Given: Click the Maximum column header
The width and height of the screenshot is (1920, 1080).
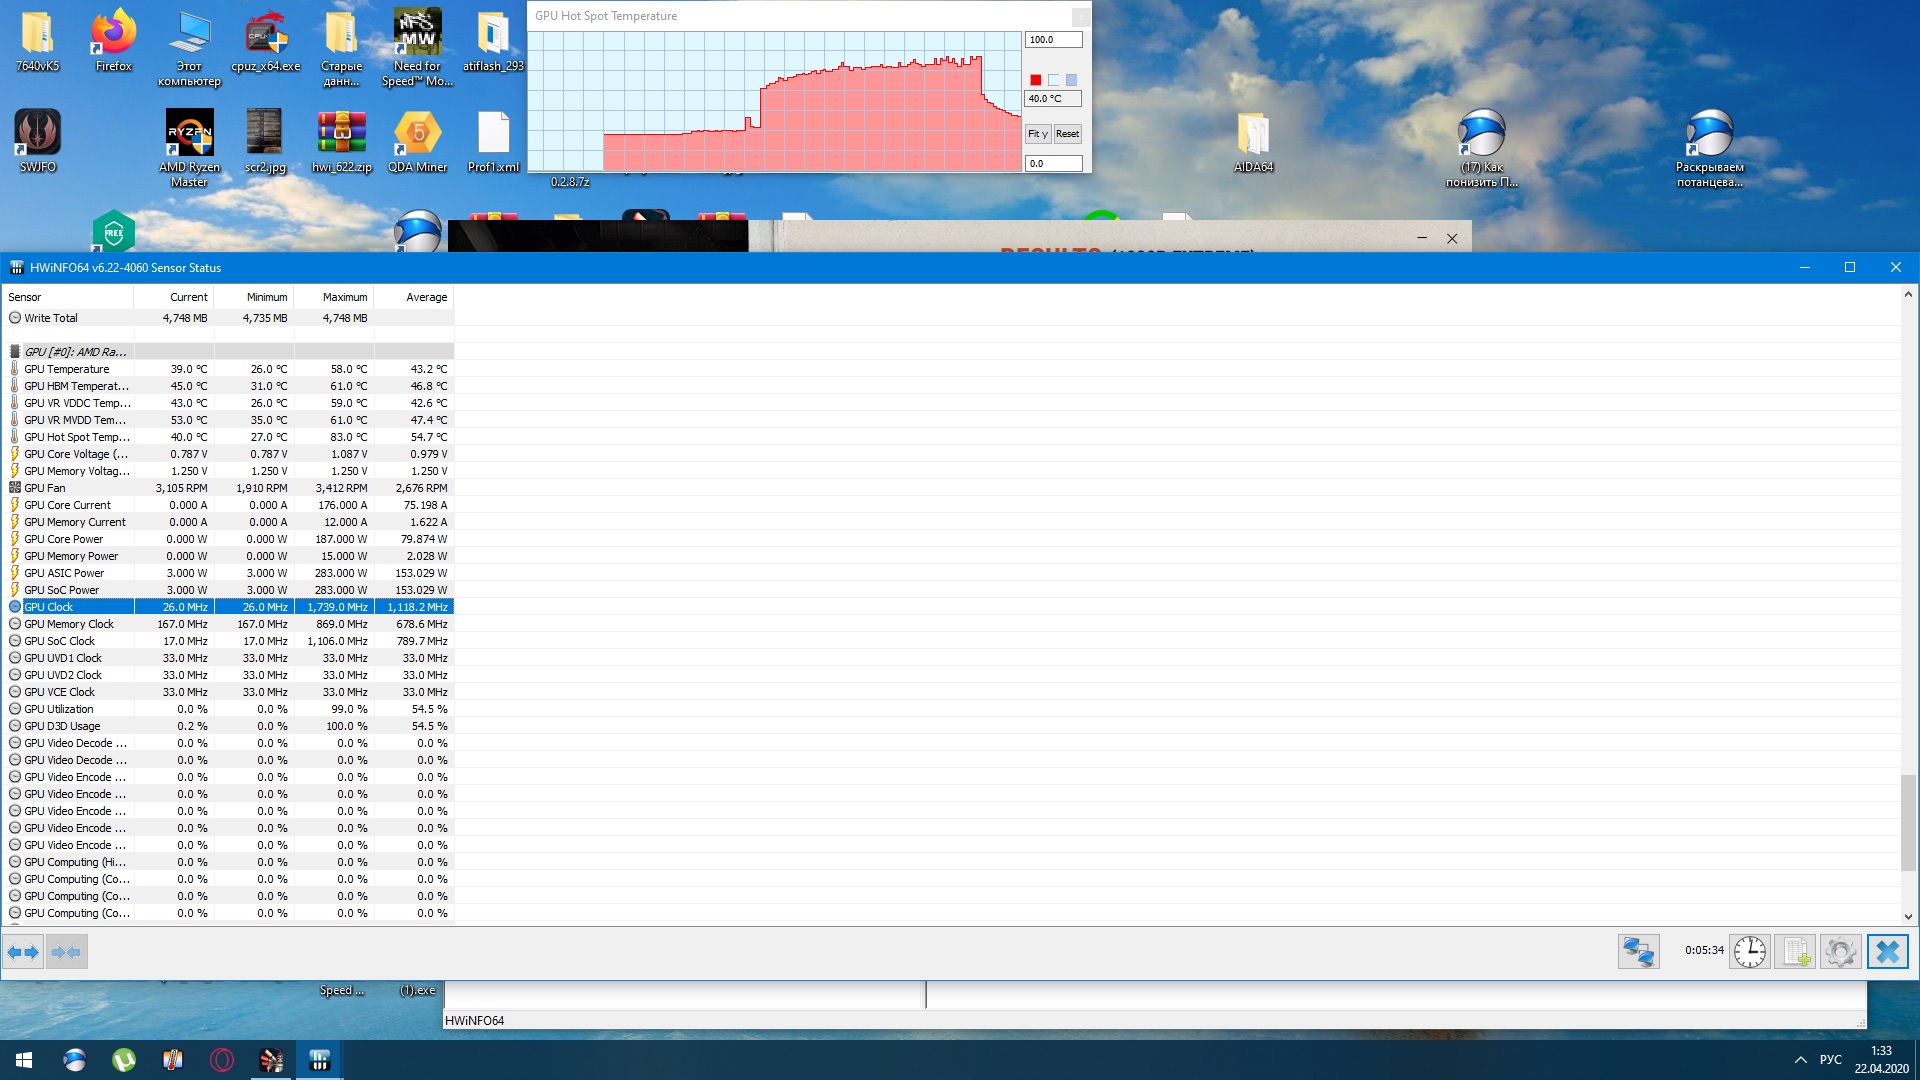Looking at the screenshot, I should pyautogui.click(x=344, y=297).
